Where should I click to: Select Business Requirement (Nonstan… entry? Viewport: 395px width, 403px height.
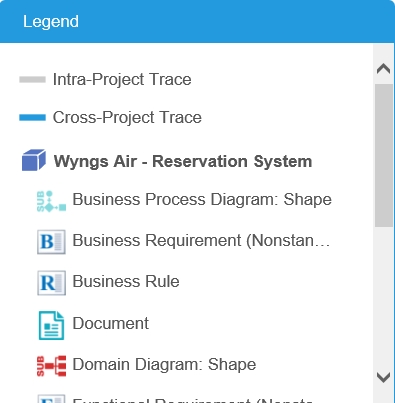pyautogui.click(x=201, y=241)
